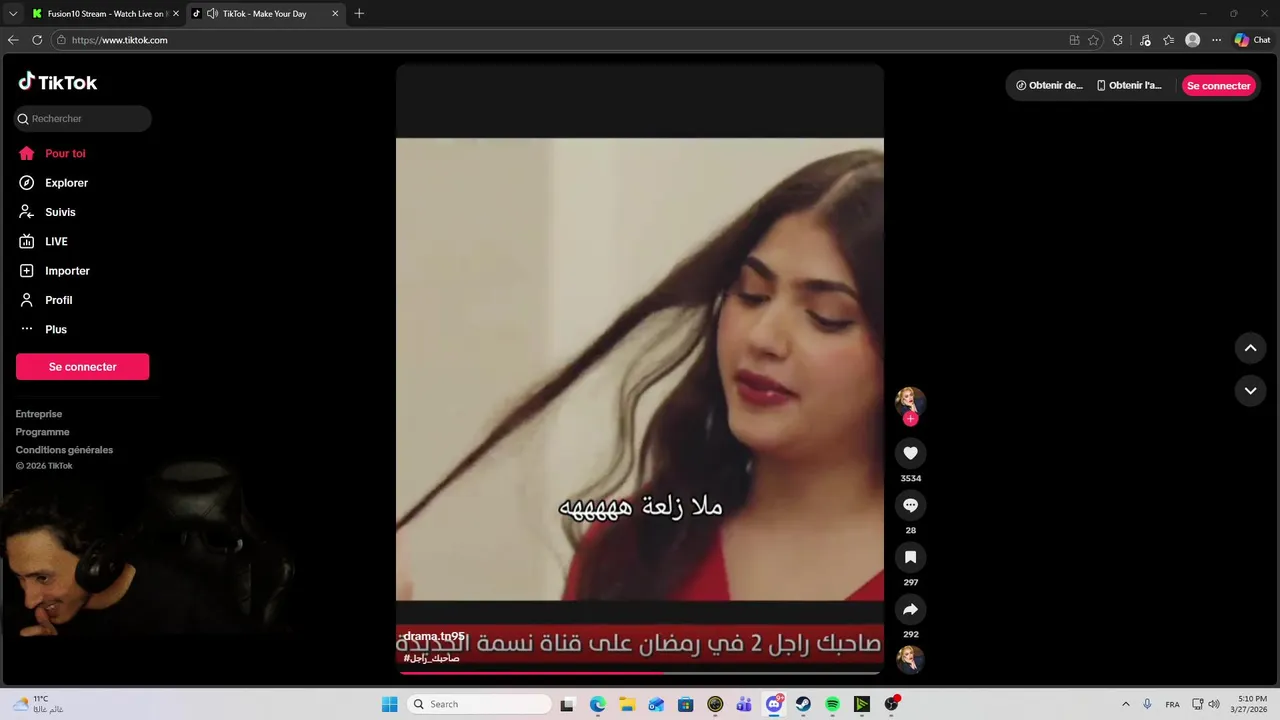Open the comments bubble icon
This screenshot has width=1280, height=720.
(x=910, y=505)
